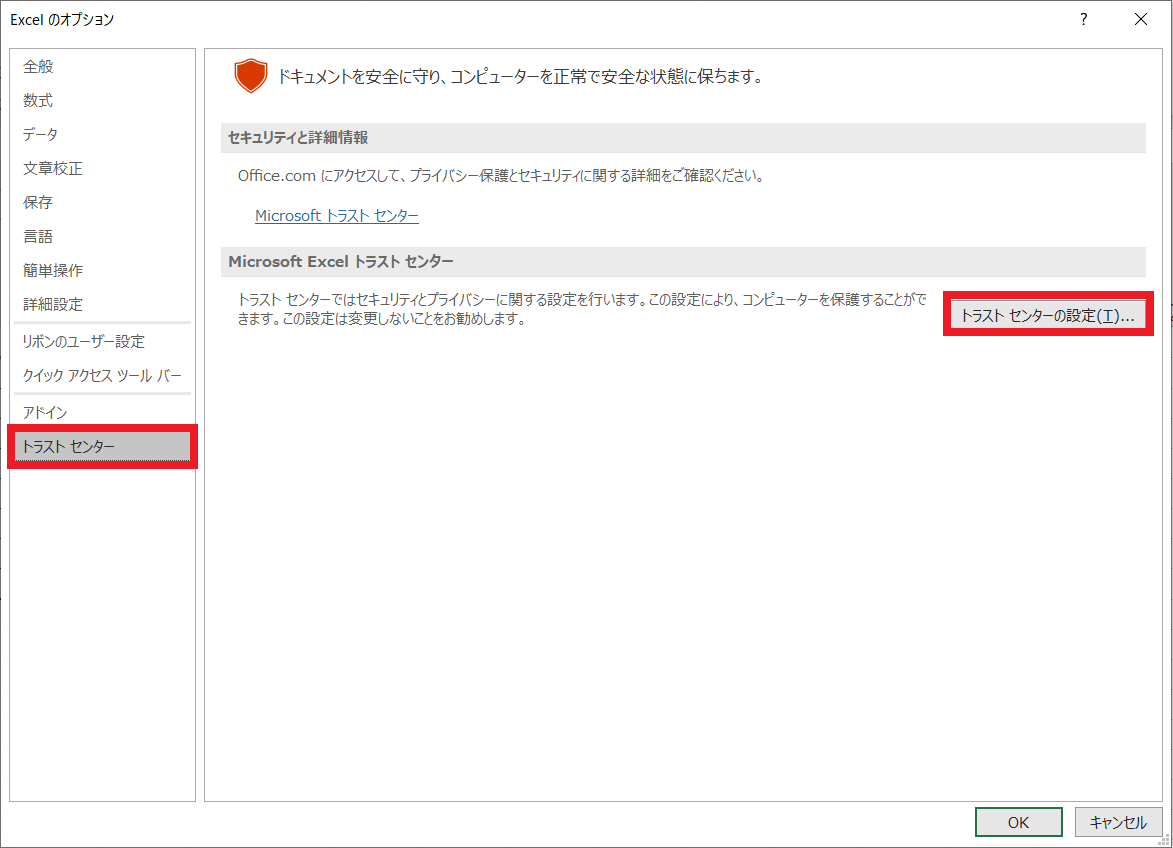Open クイック アクセス ツール バー settings
Viewport: 1173px width, 848px height.
[x=102, y=376]
